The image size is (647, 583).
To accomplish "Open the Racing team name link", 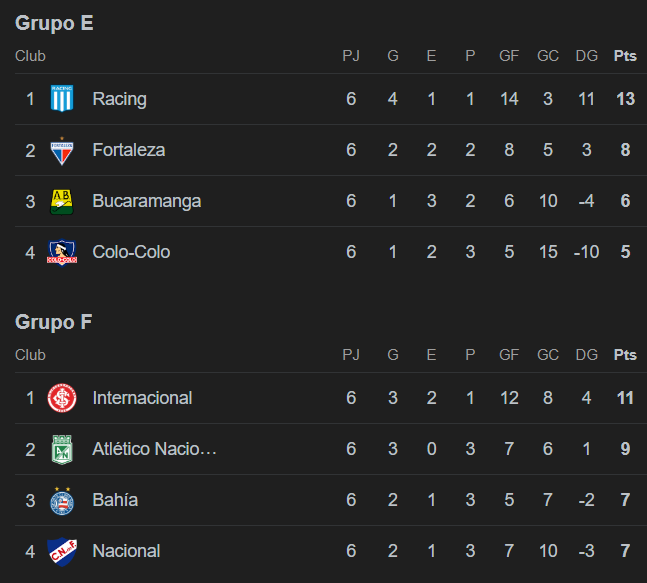I will click(x=119, y=99).
